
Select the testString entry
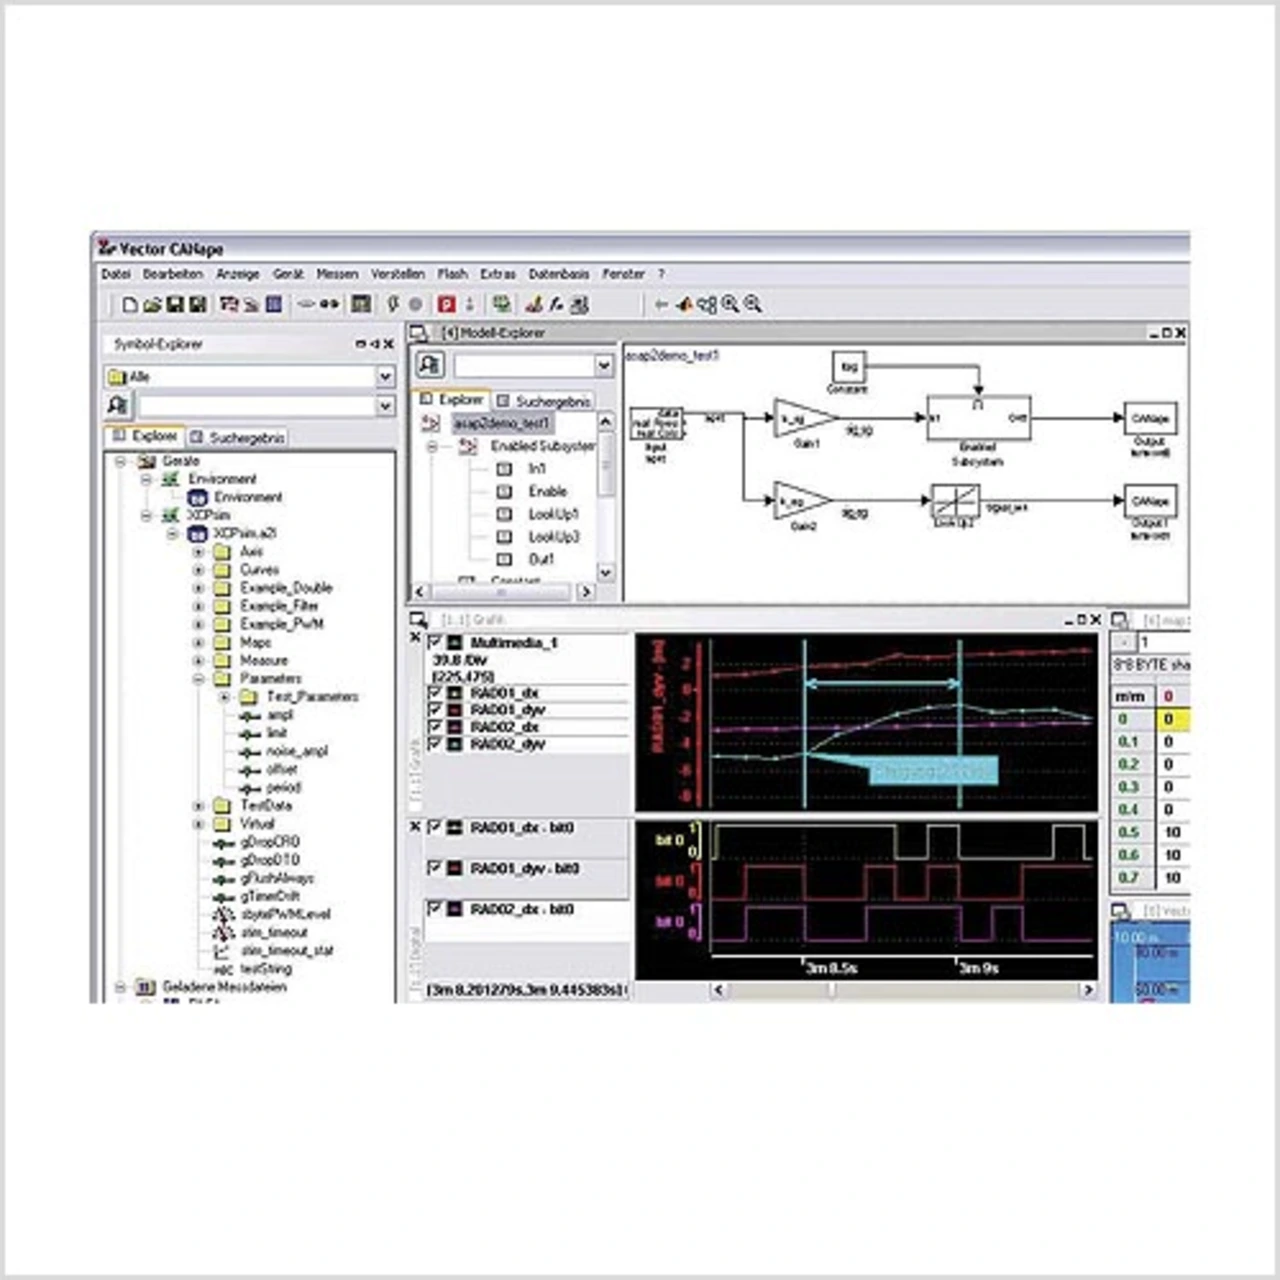point(266,969)
